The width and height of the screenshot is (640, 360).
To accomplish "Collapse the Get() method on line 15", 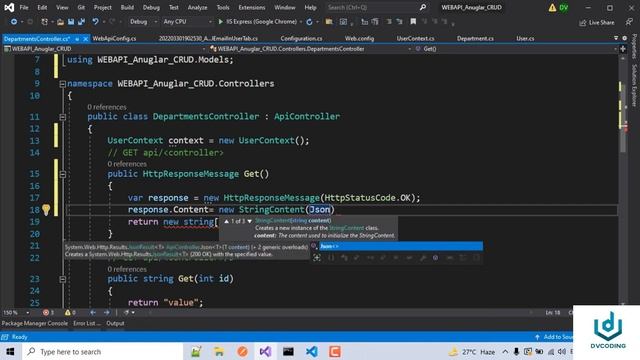I will [x=62, y=174].
